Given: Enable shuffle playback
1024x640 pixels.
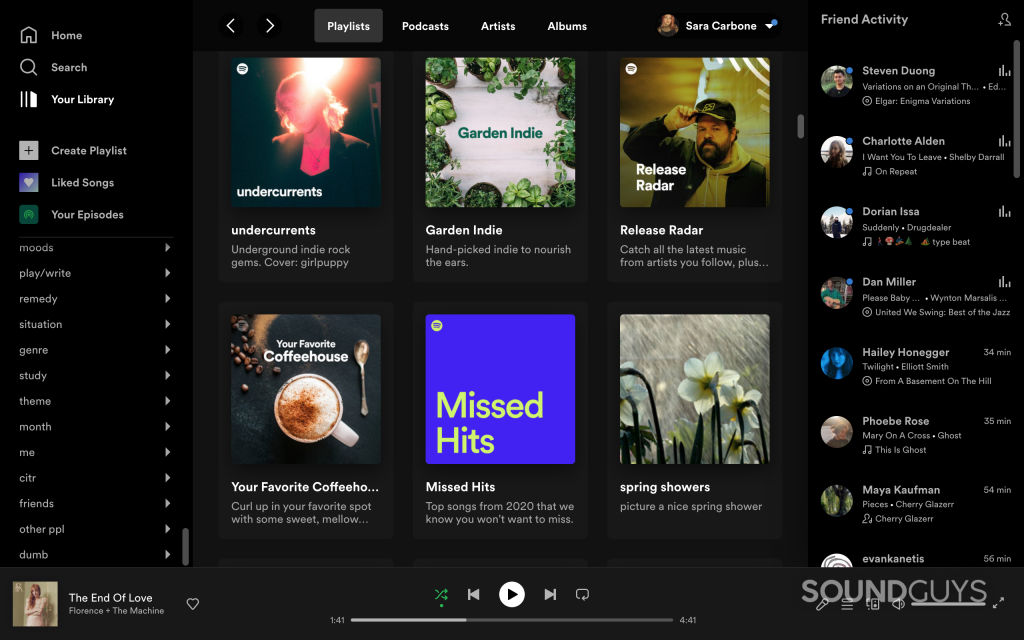Looking at the screenshot, I should [x=441, y=594].
